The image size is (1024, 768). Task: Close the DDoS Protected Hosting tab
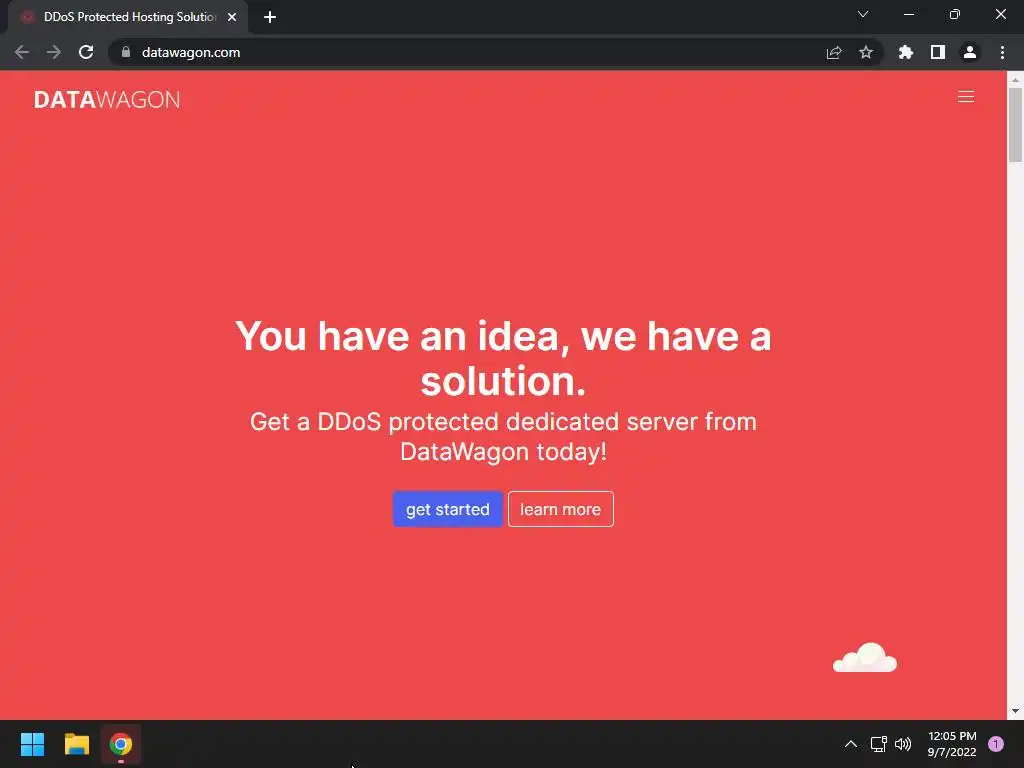click(x=232, y=17)
